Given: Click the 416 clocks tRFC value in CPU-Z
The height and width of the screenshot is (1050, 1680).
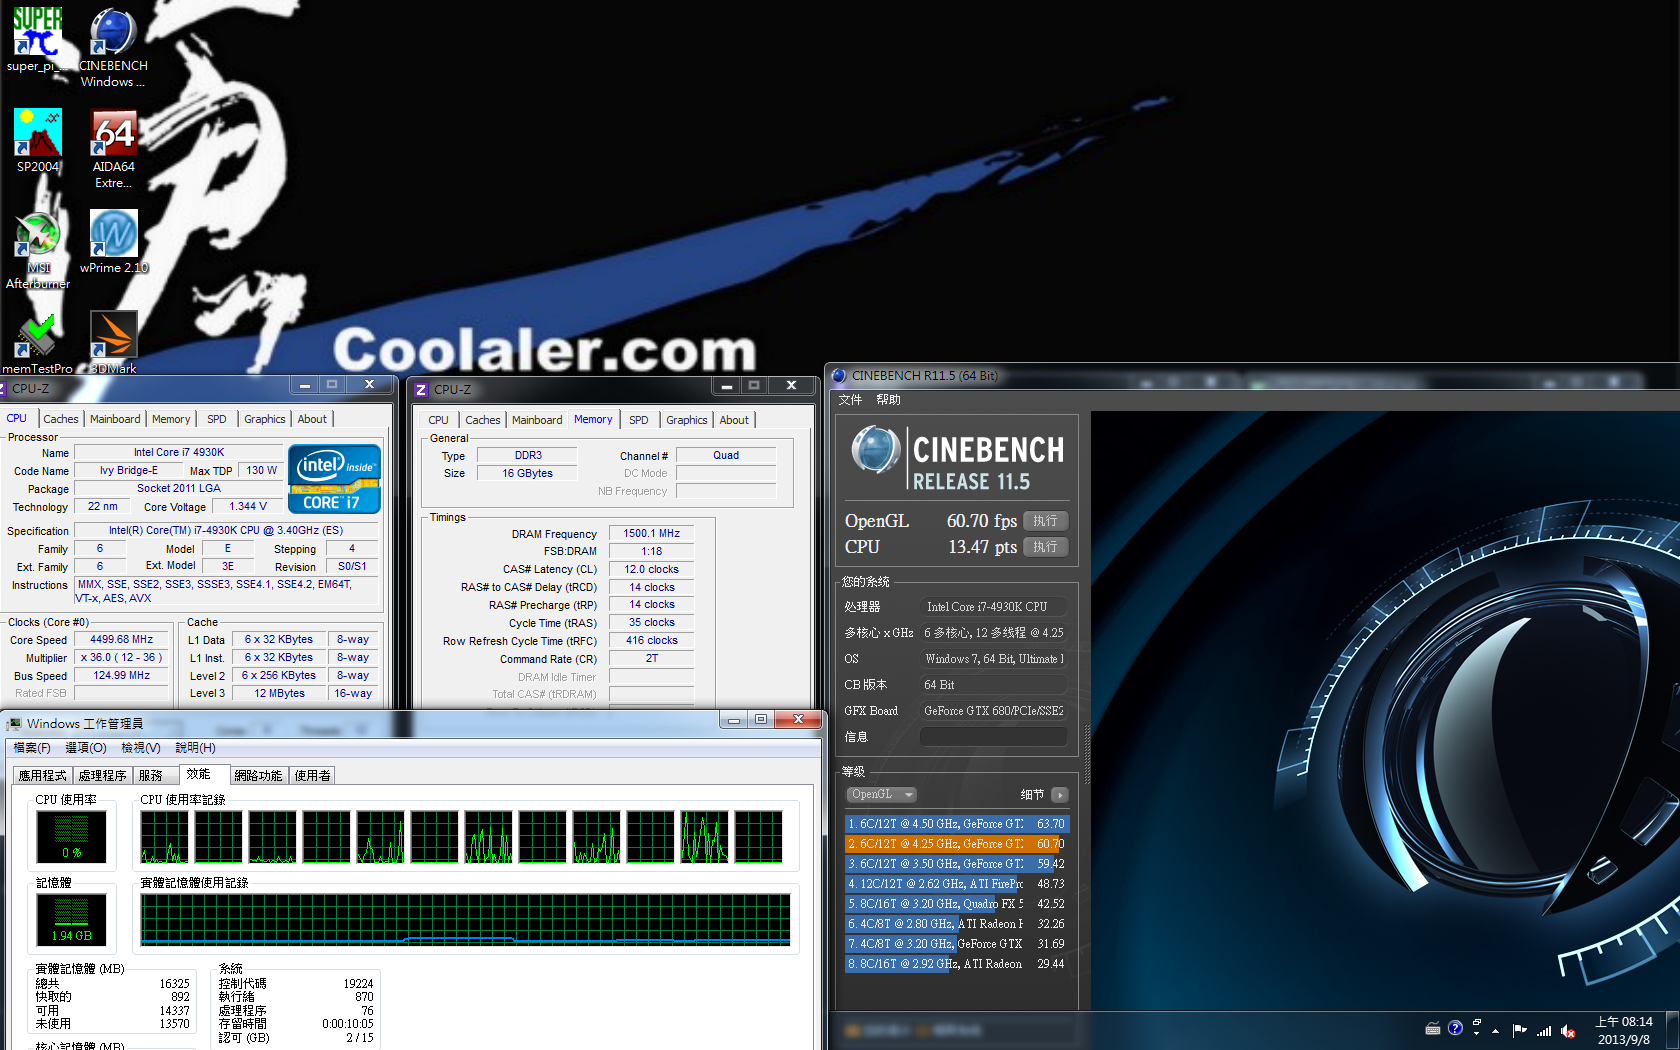Looking at the screenshot, I should tap(652, 641).
